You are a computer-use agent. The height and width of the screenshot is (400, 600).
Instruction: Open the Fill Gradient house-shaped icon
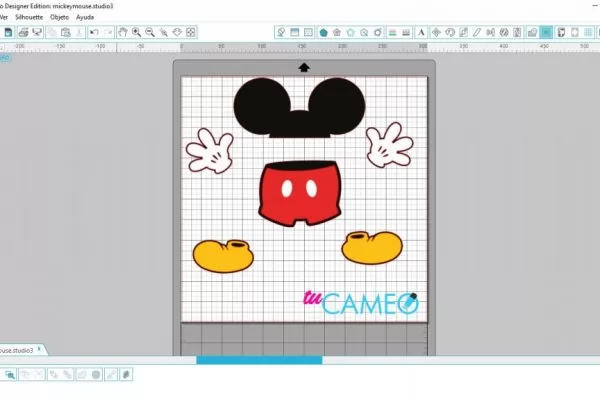pos(337,33)
